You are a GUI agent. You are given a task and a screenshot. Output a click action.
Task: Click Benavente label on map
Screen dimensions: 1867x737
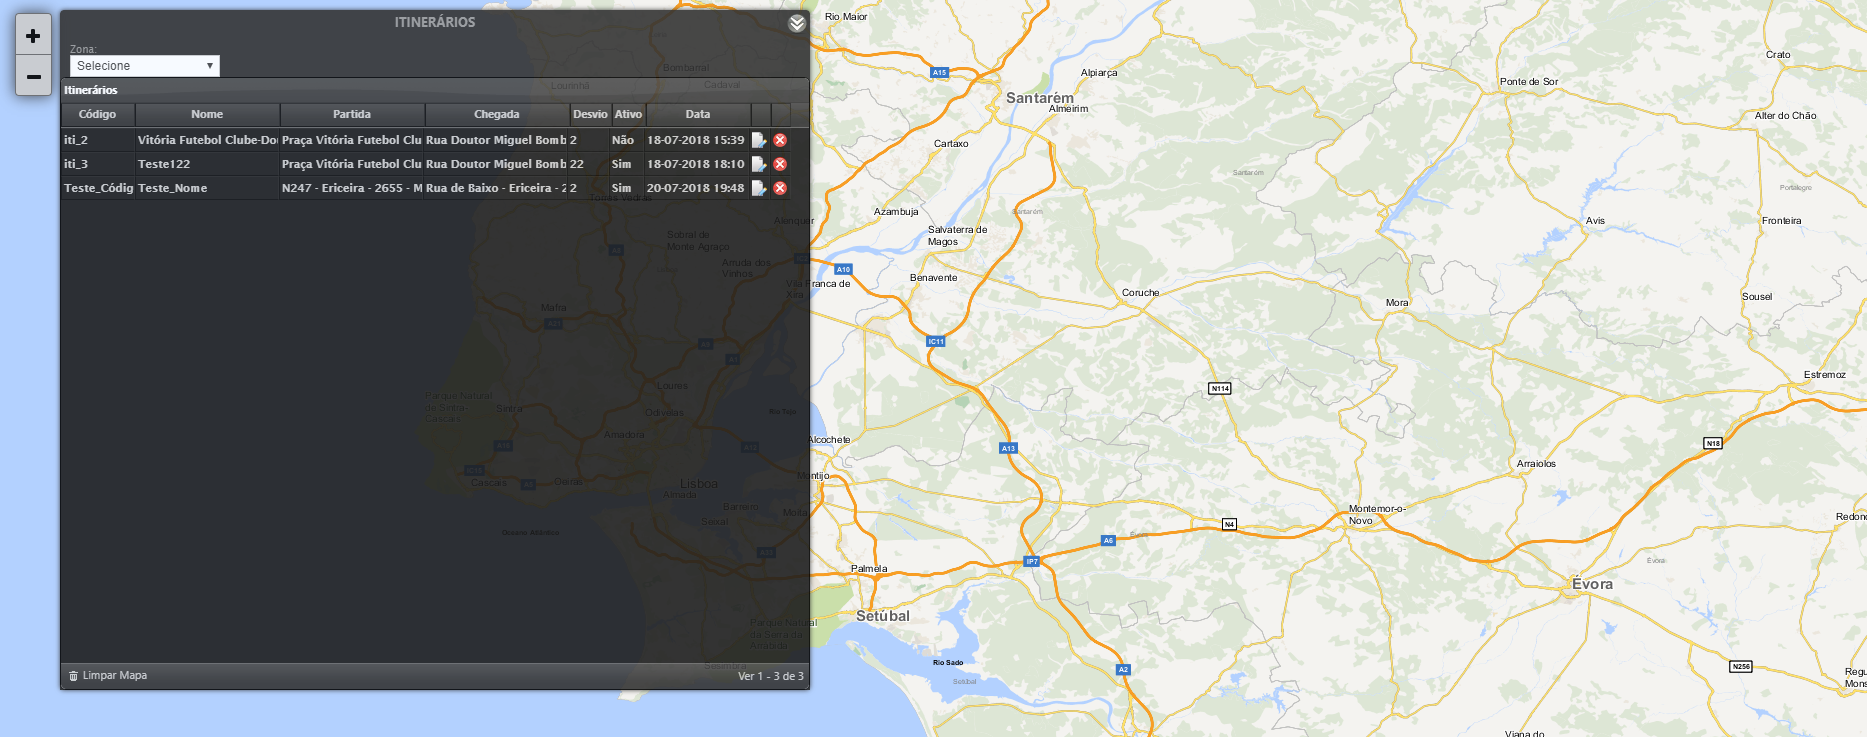pos(933,278)
